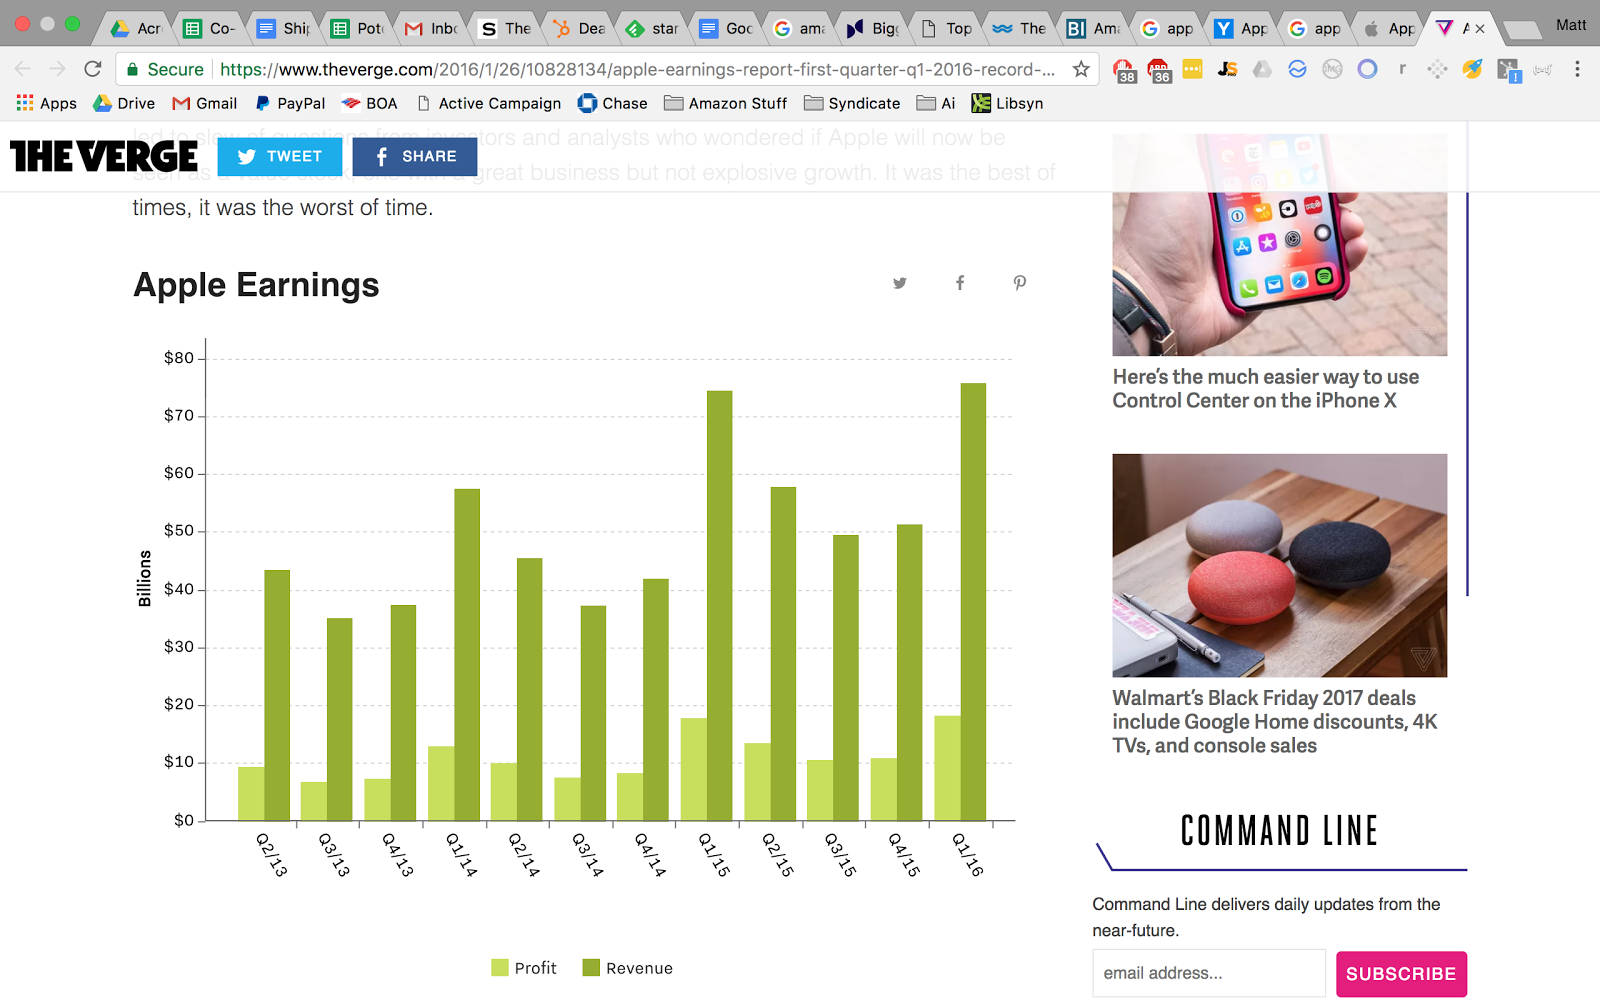
Task: Open a new tab
Action: [1523, 30]
